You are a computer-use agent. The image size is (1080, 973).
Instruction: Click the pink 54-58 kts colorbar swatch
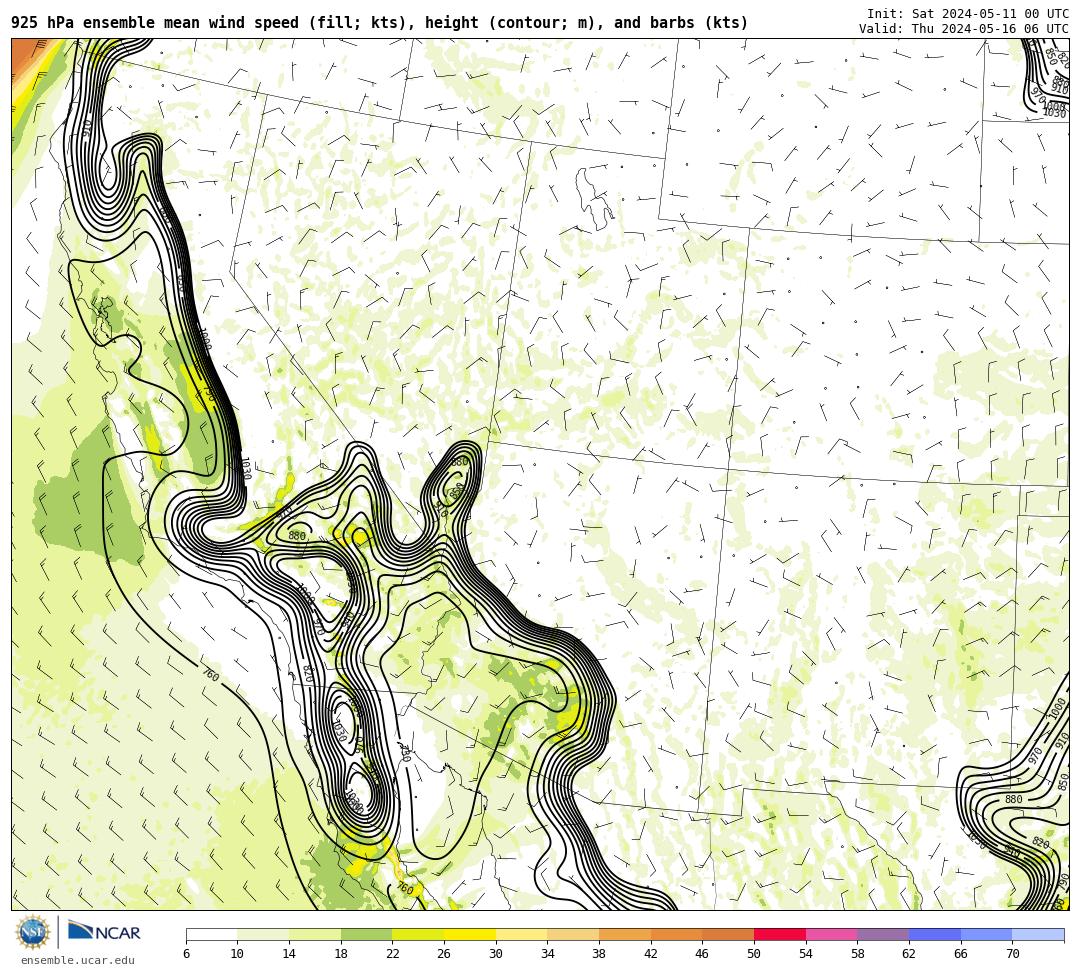coord(831,934)
